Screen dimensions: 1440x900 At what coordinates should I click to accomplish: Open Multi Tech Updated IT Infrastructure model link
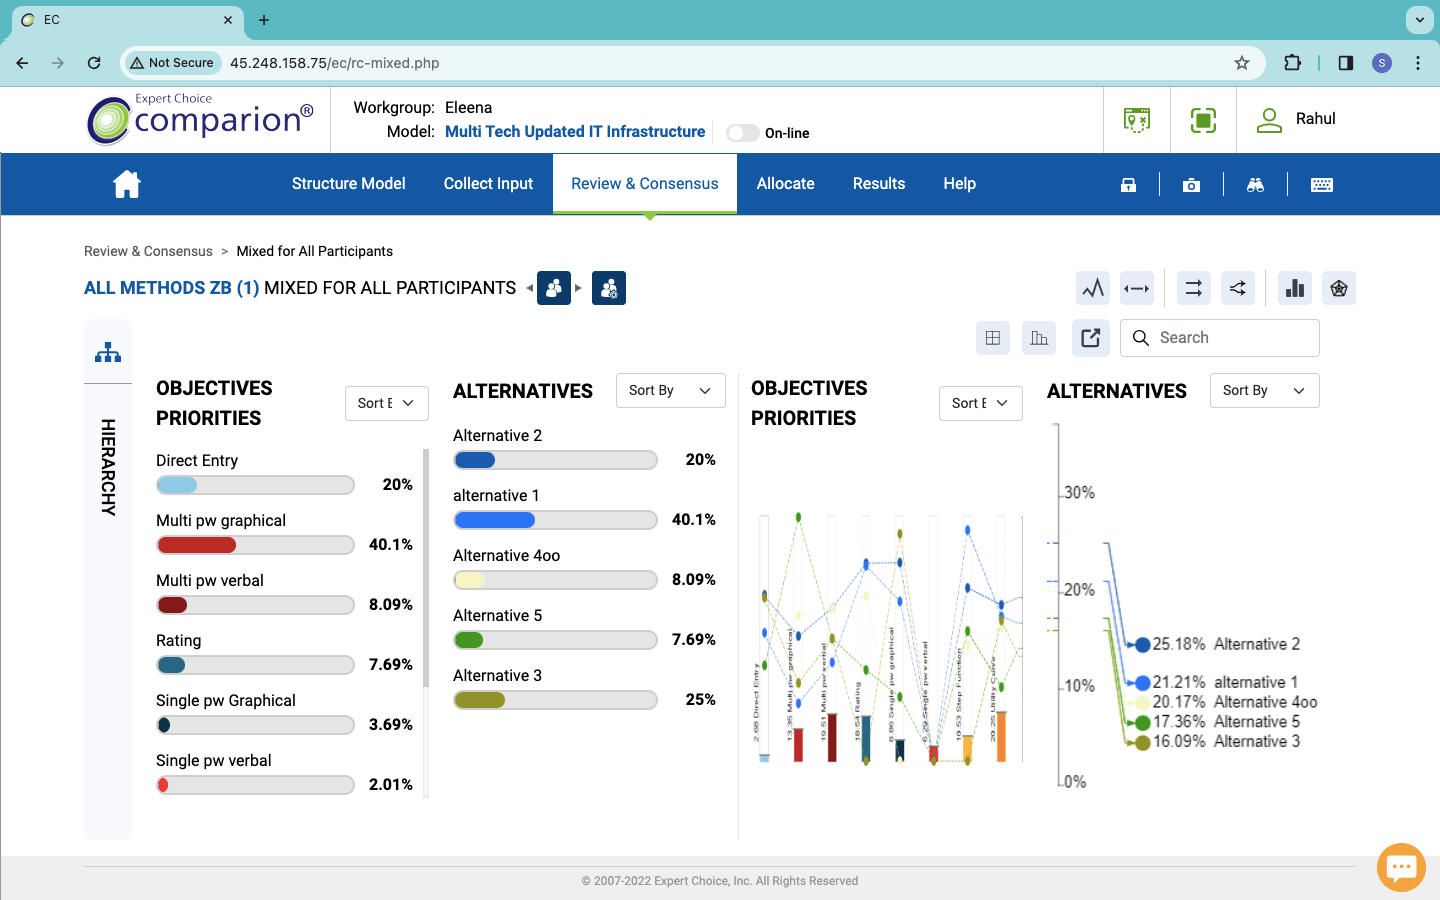[575, 132]
